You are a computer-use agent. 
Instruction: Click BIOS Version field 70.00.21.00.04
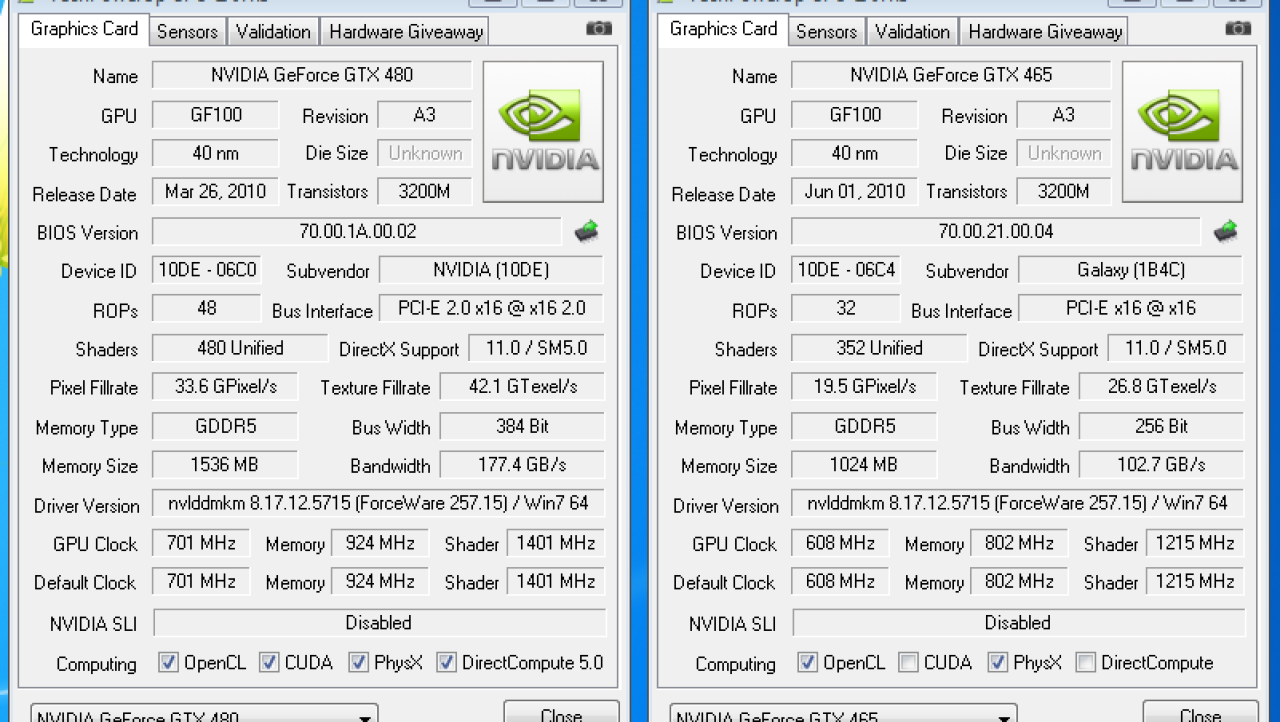click(x=996, y=232)
